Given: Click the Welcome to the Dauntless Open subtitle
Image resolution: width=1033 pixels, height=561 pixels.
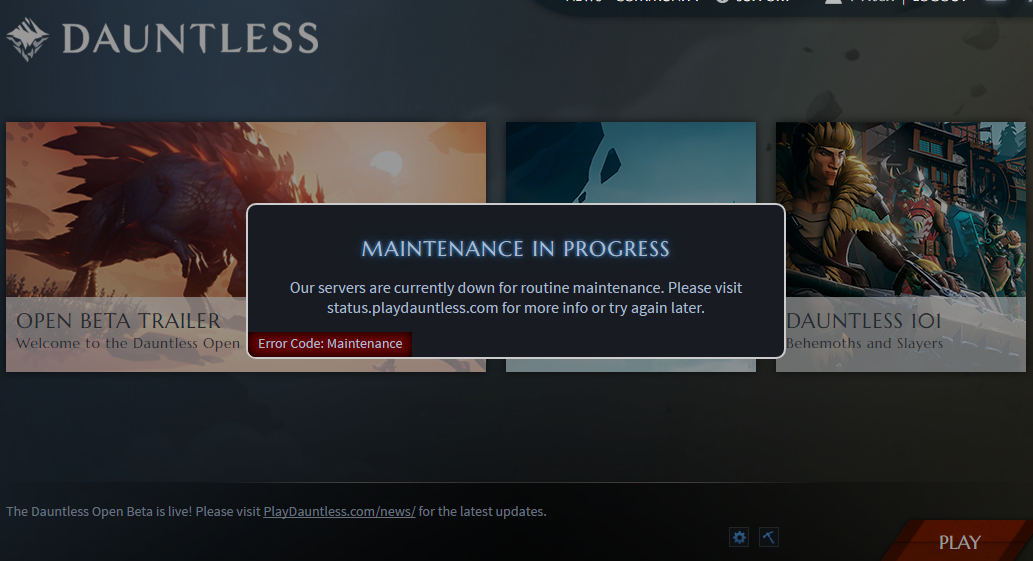Looking at the screenshot, I should point(128,343).
